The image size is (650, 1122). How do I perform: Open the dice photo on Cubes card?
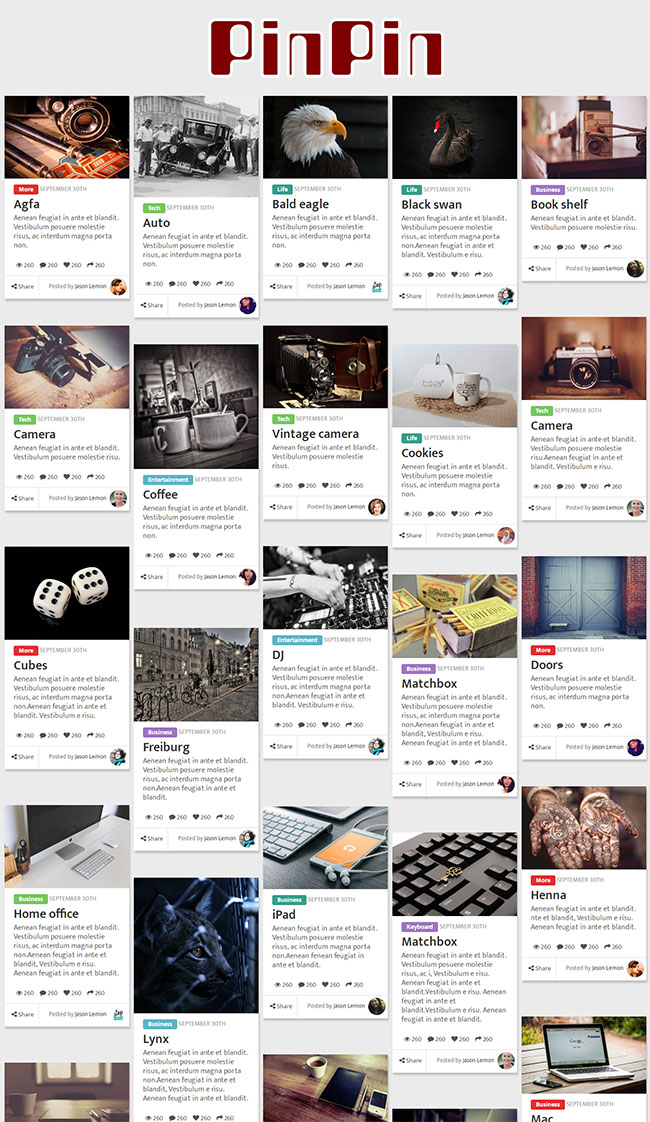(67, 593)
